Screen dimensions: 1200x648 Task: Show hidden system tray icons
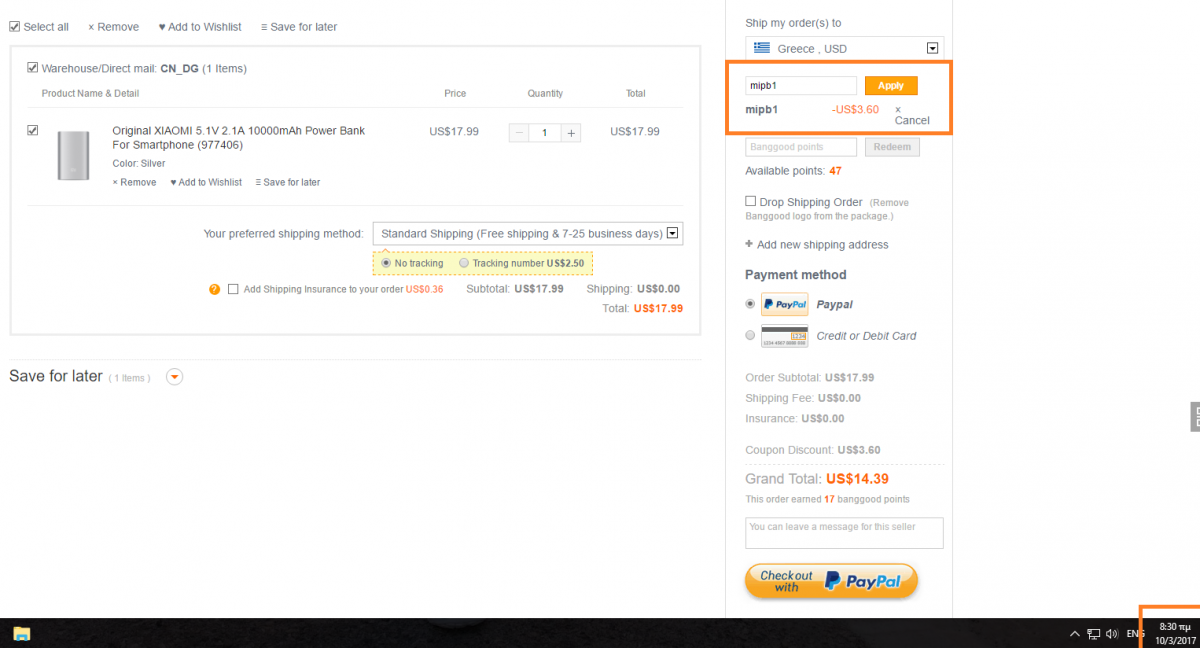pyautogui.click(x=1075, y=633)
